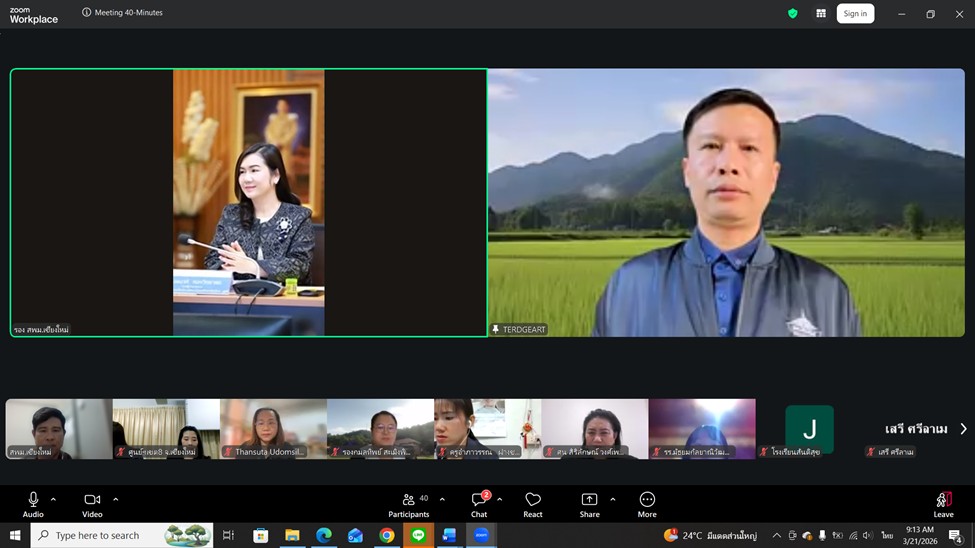Click the taskbar search box
This screenshot has height=548, width=975.
click(x=122, y=535)
